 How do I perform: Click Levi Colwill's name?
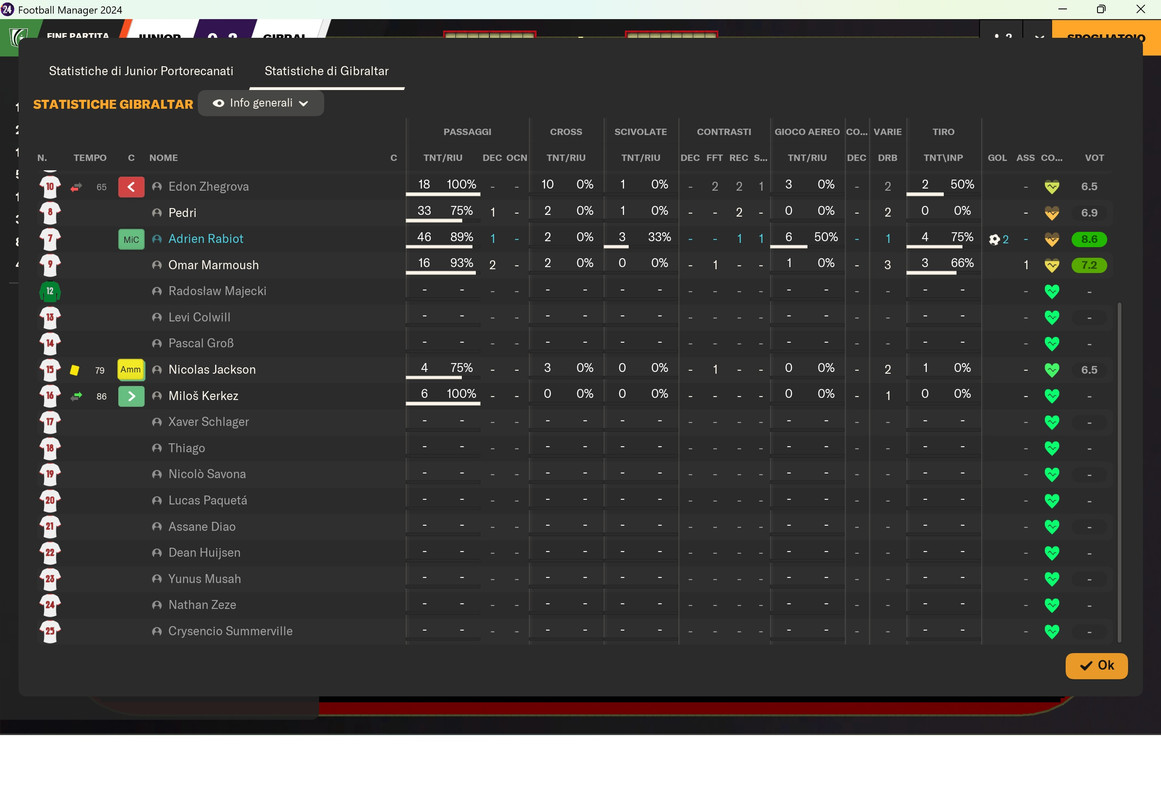click(199, 317)
